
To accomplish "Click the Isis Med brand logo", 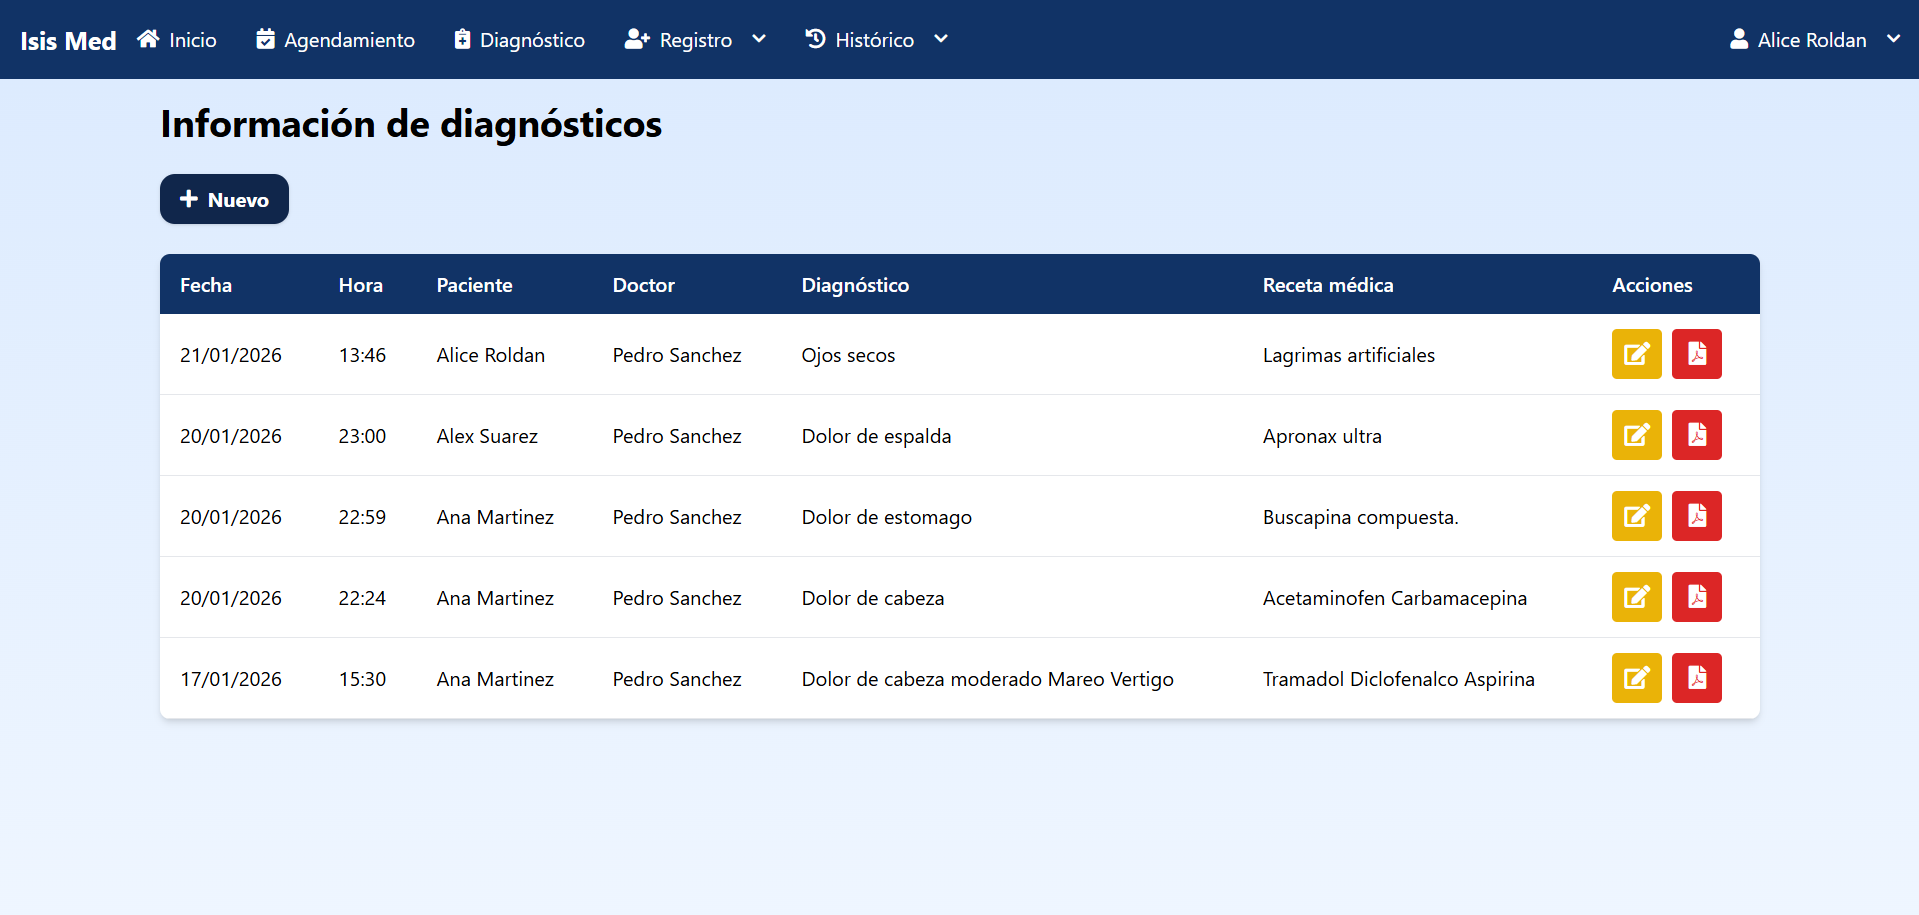I will click(68, 41).
